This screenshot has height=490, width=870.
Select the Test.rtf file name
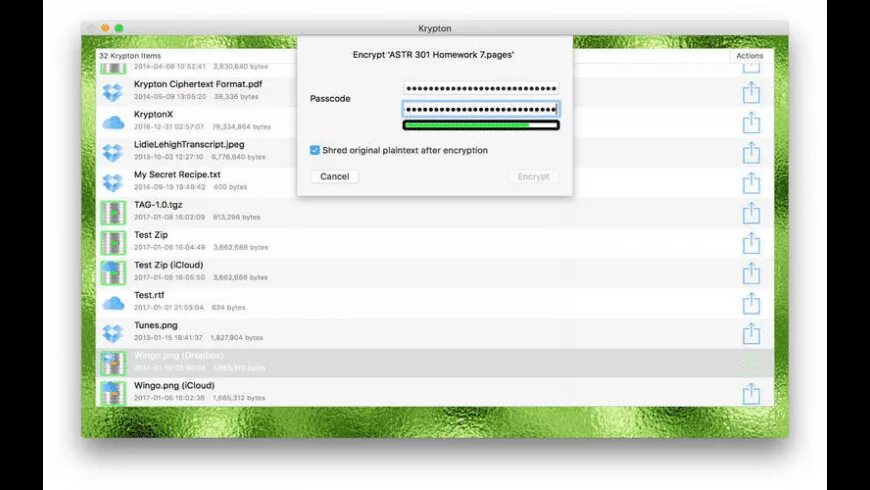click(x=149, y=295)
